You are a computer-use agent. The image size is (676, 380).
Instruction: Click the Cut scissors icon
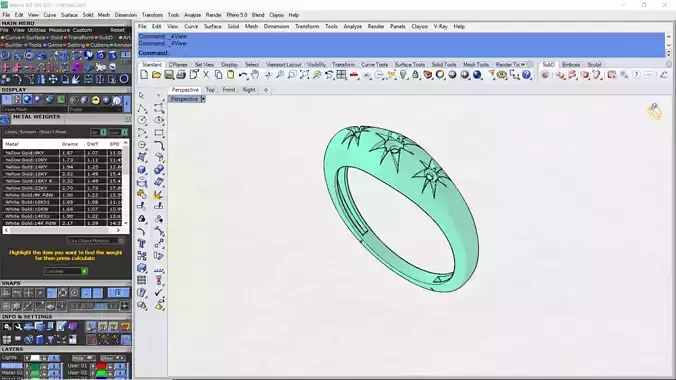pos(206,75)
